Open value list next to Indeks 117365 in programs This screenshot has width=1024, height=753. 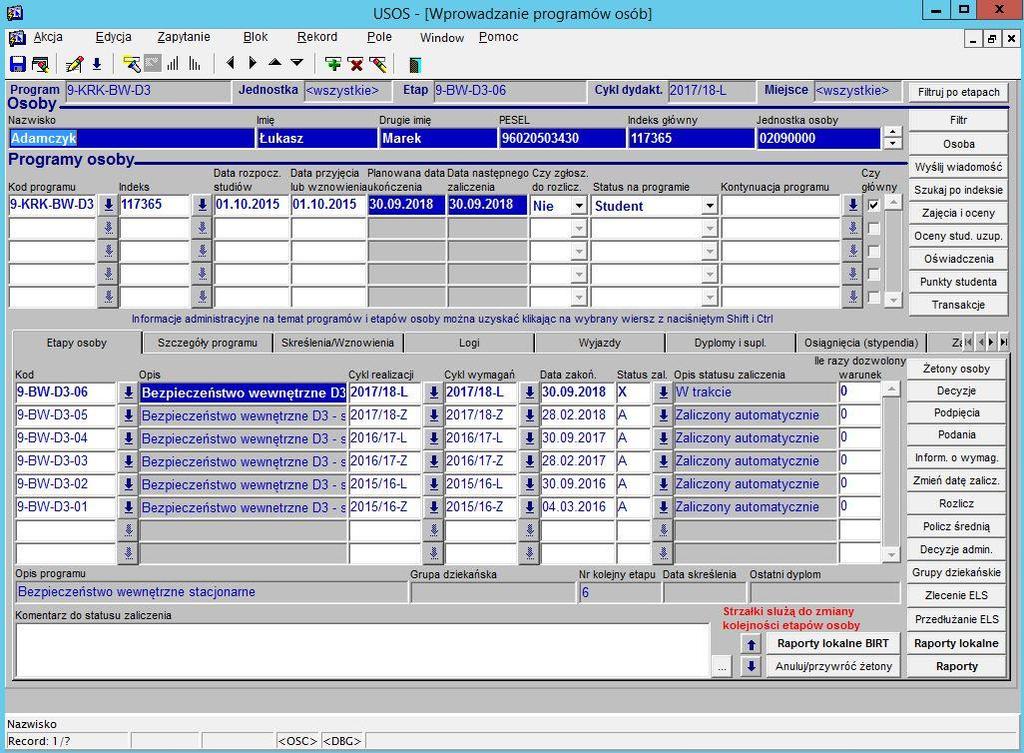pyautogui.click(x=202, y=205)
